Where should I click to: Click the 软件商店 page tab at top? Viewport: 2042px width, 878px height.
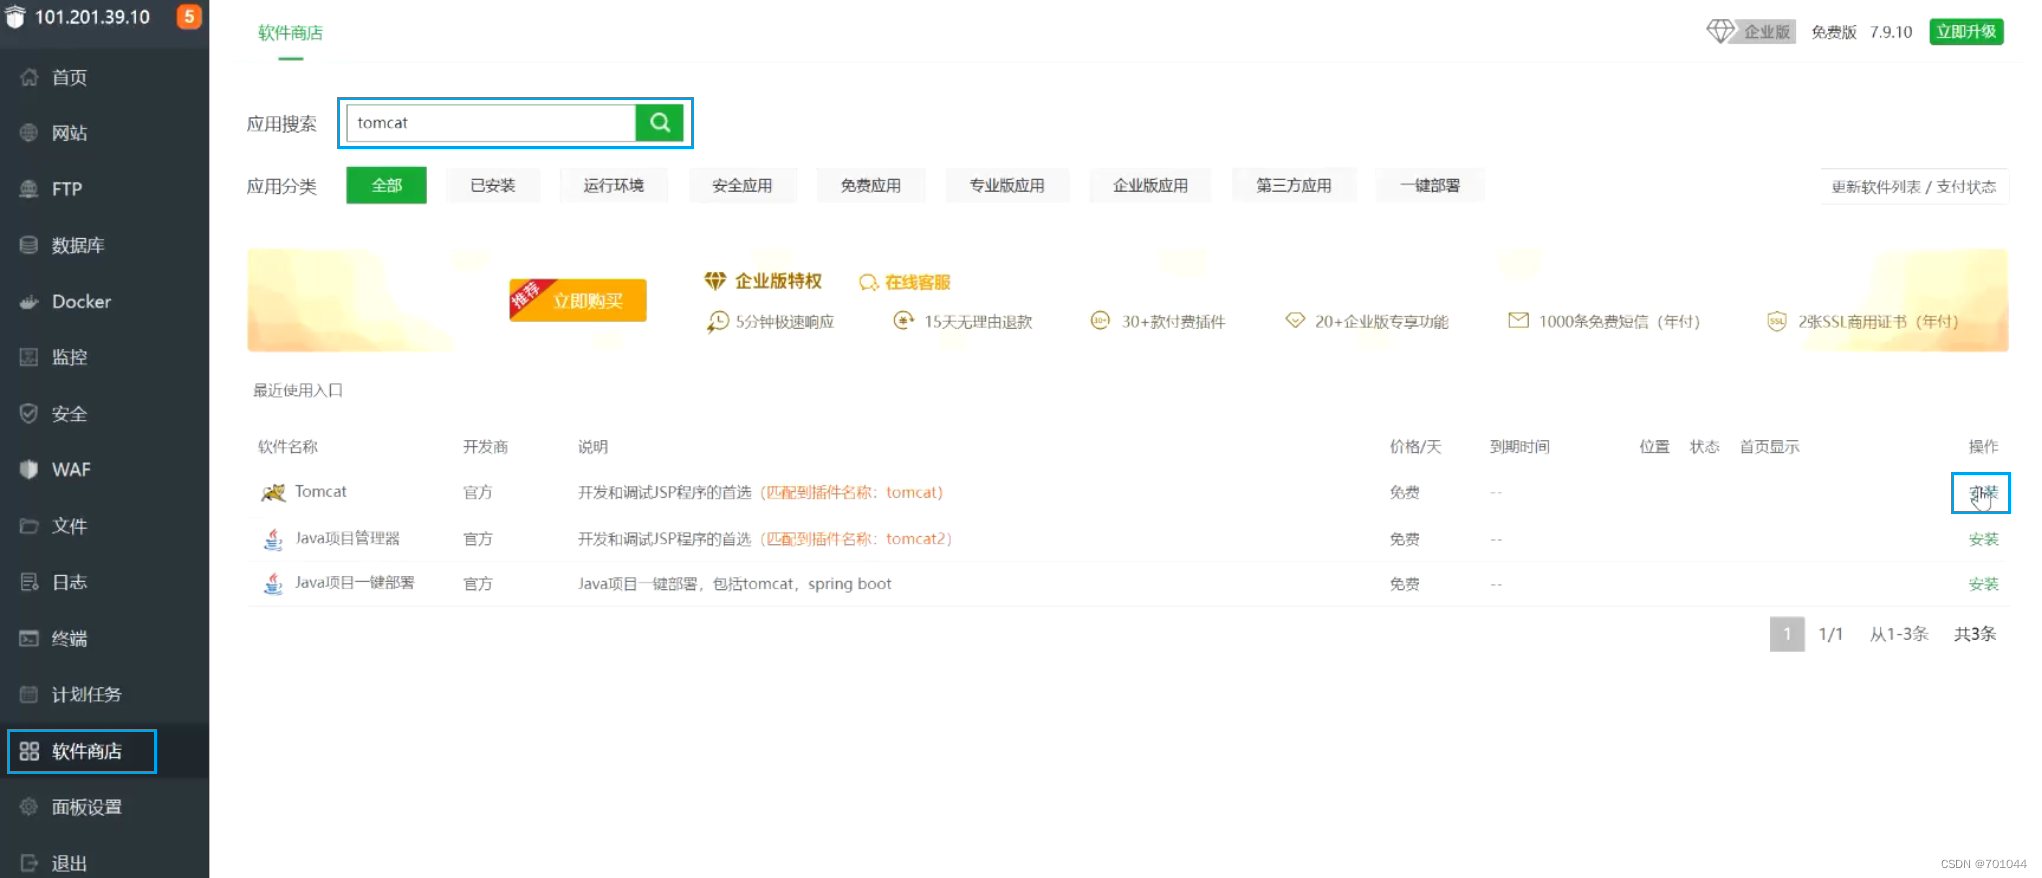tap(290, 33)
